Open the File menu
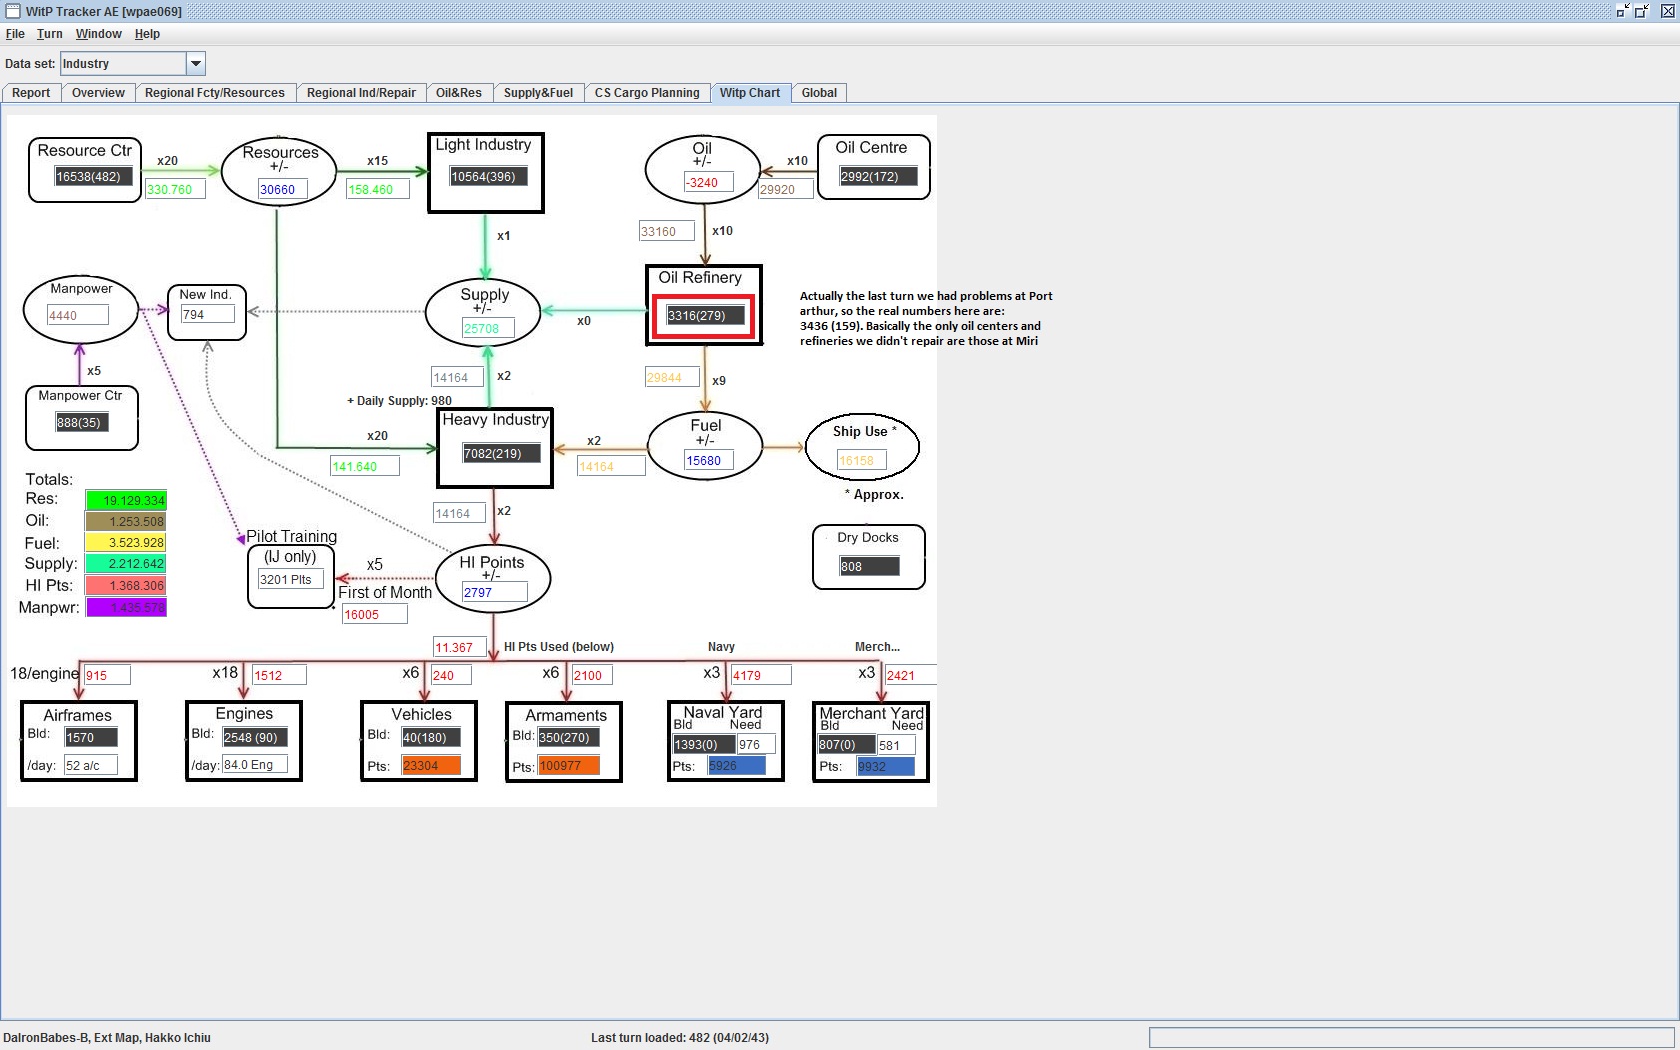This screenshot has width=1680, height=1050. 15,34
